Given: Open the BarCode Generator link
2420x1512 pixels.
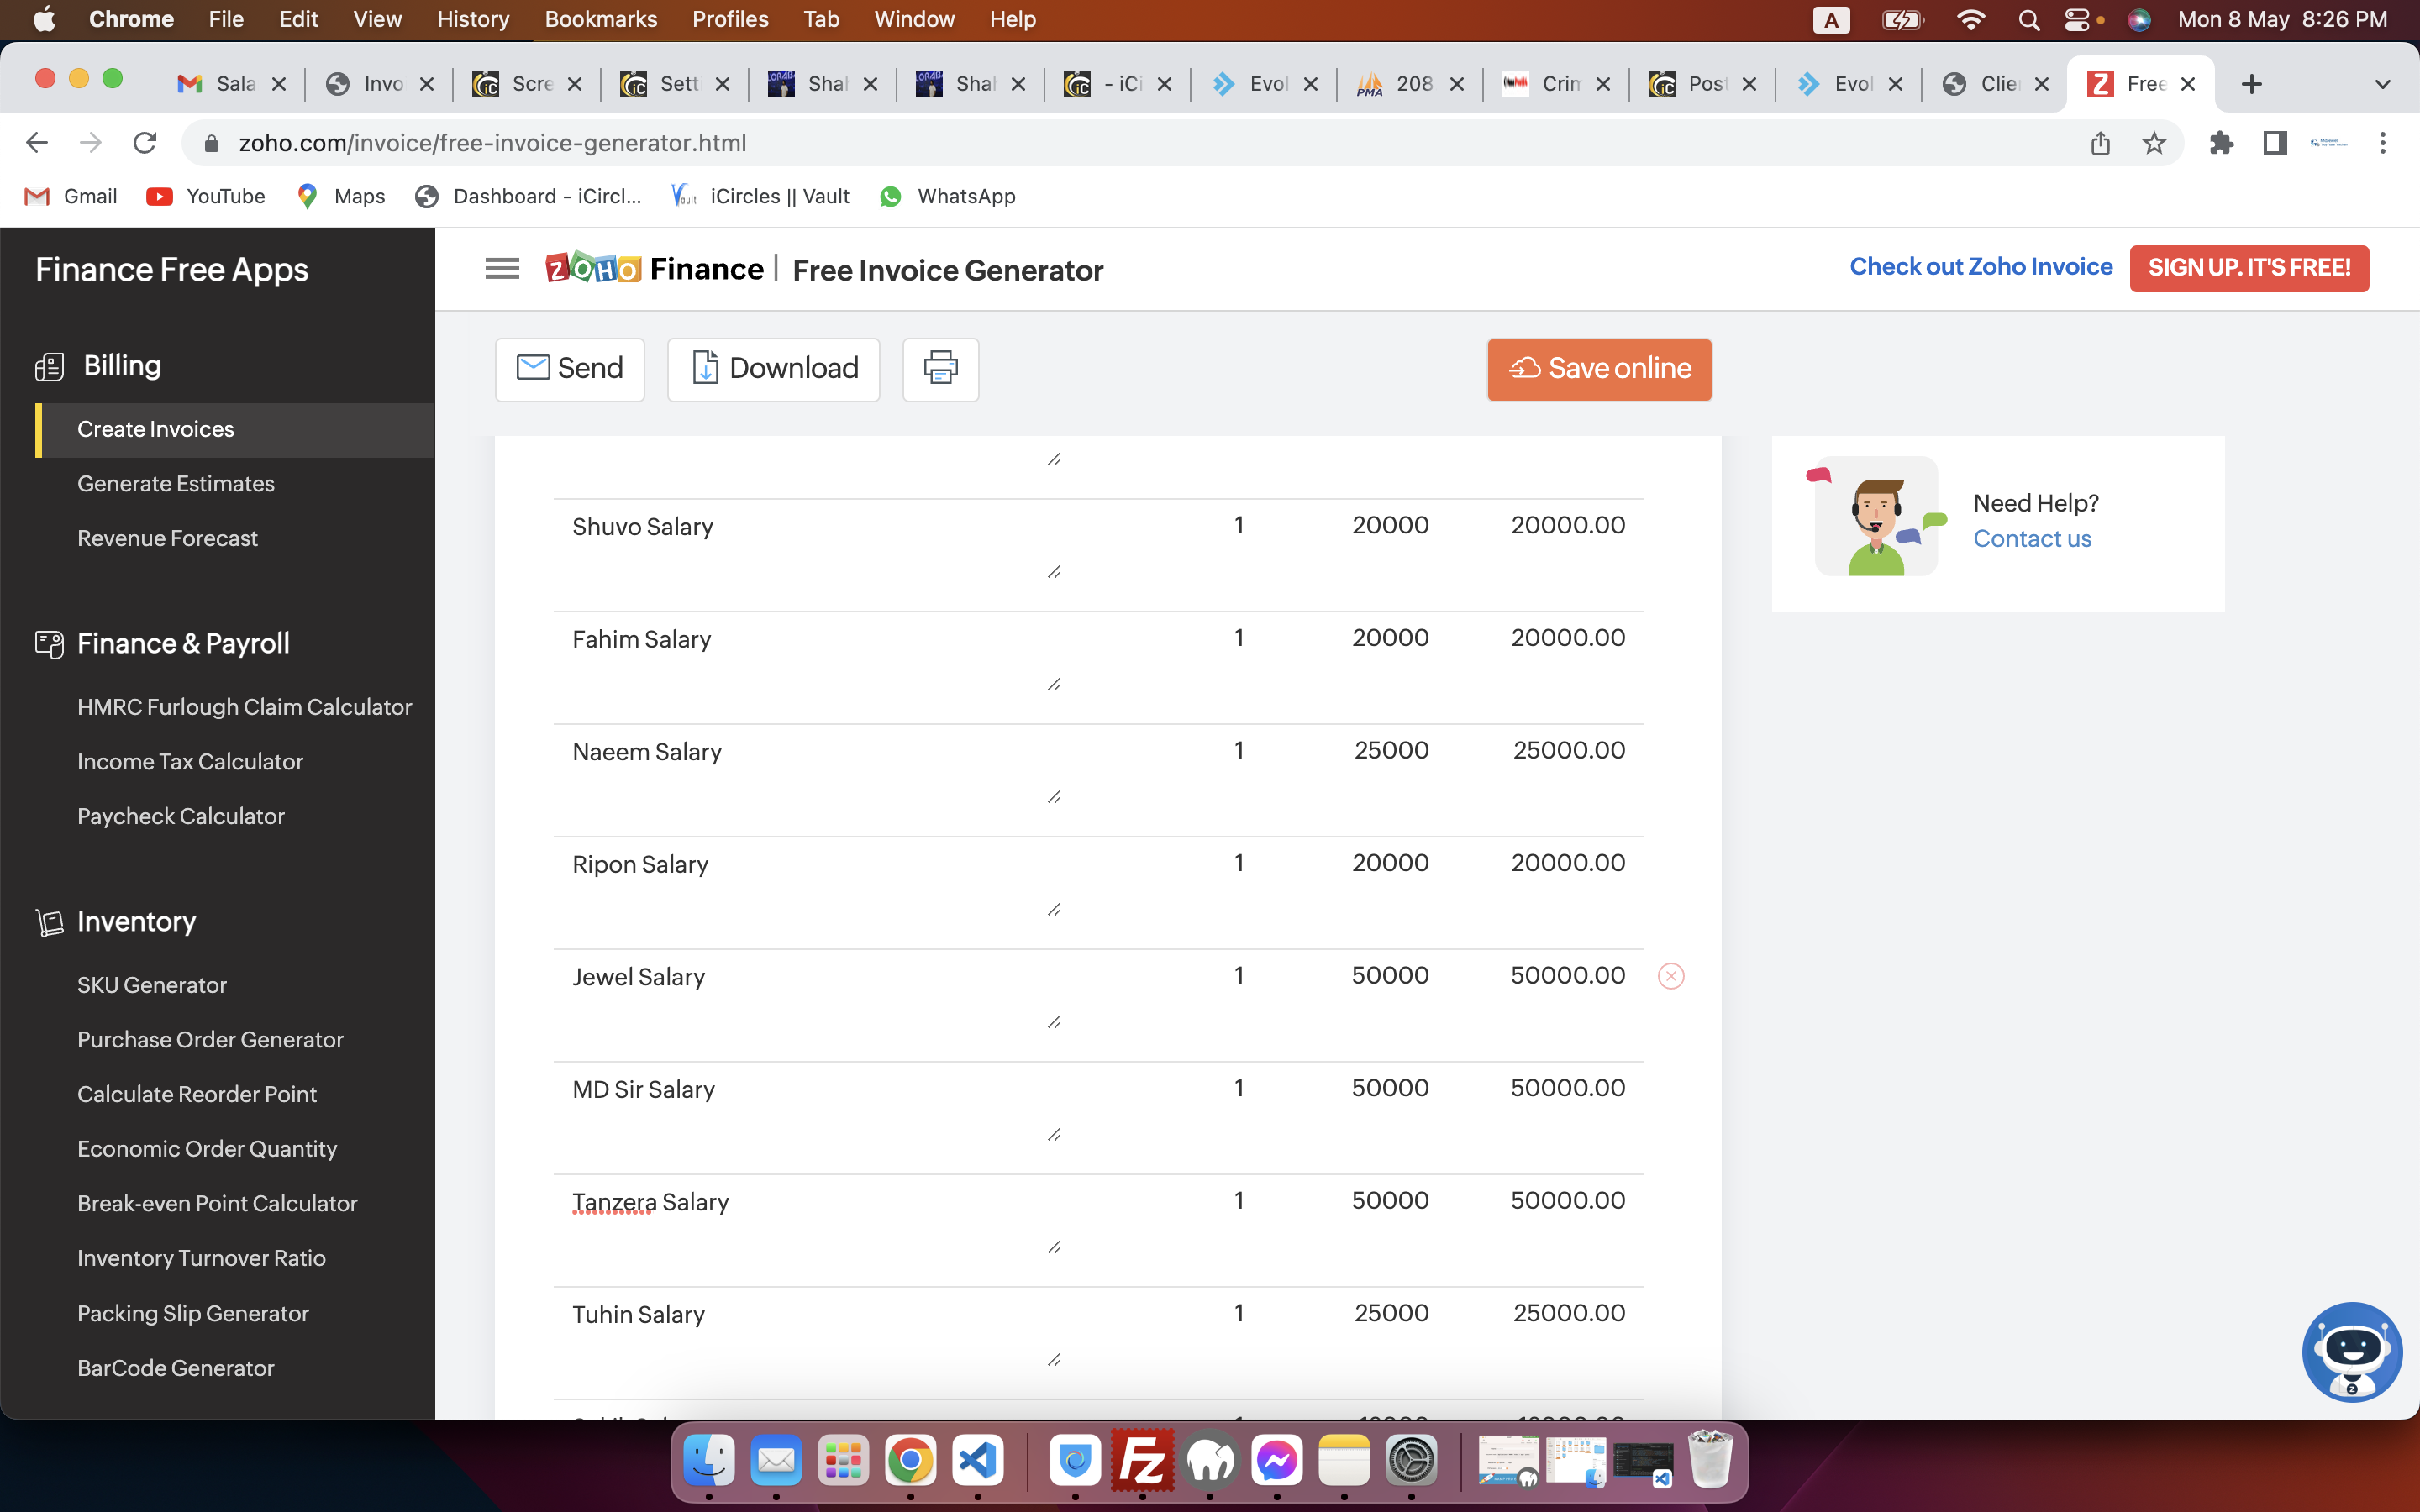Looking at the screenshot, I should pyautogui.click(x=175, y=1368).
